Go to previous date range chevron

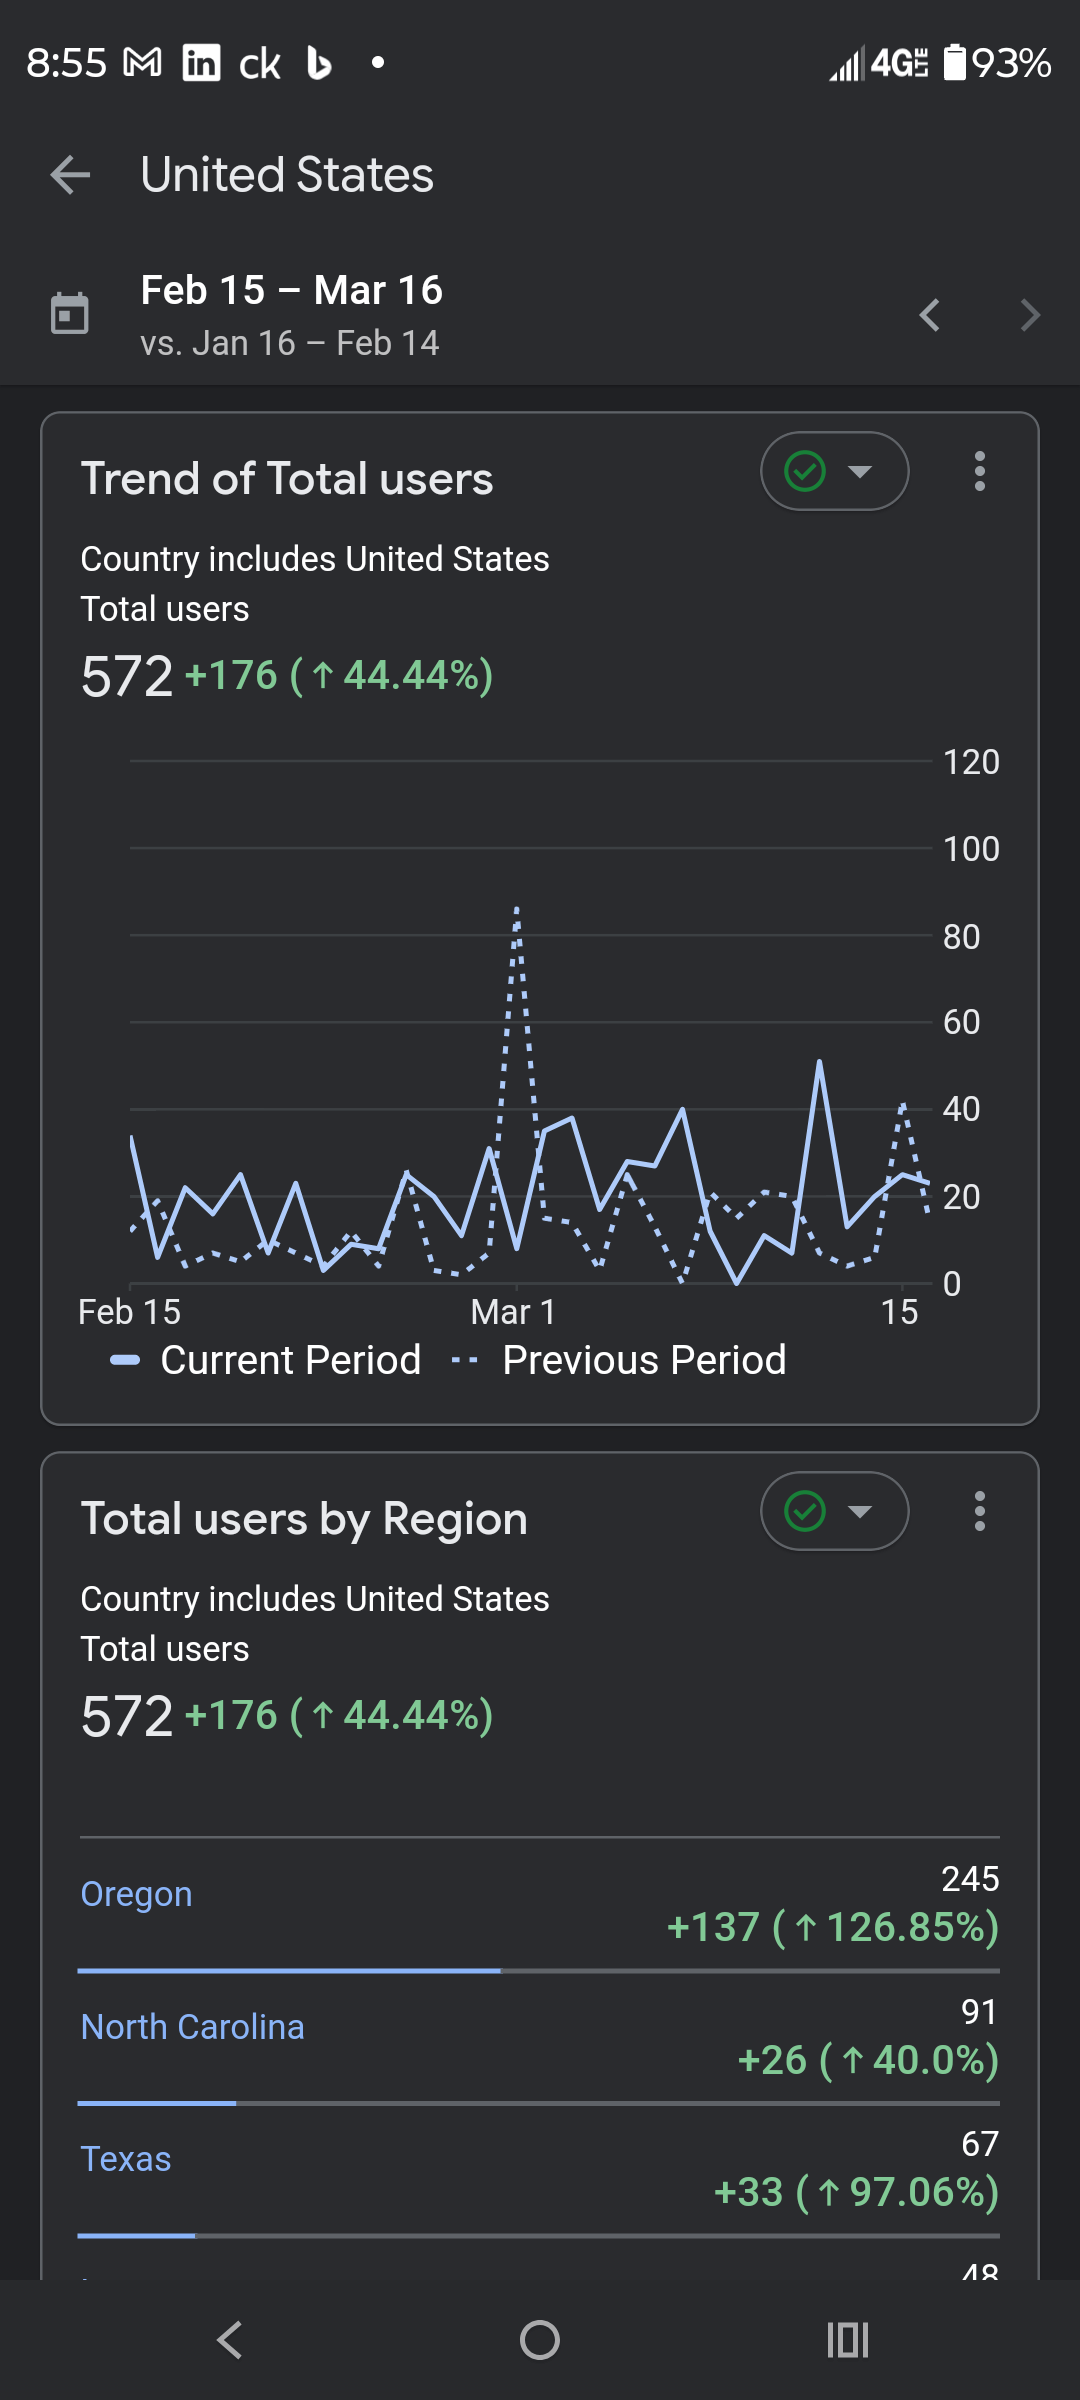[x=930, y=316]
